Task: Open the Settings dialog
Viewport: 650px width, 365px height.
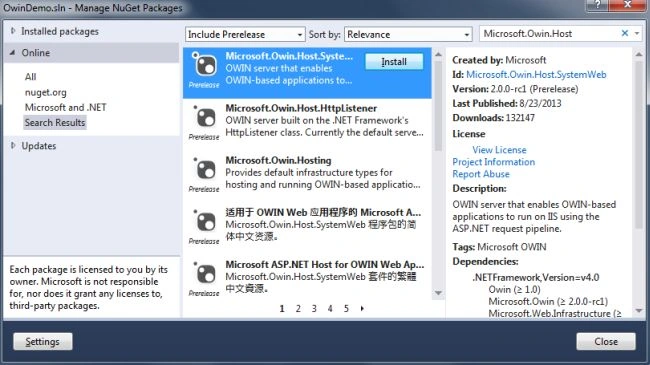Action: [42, 342]
